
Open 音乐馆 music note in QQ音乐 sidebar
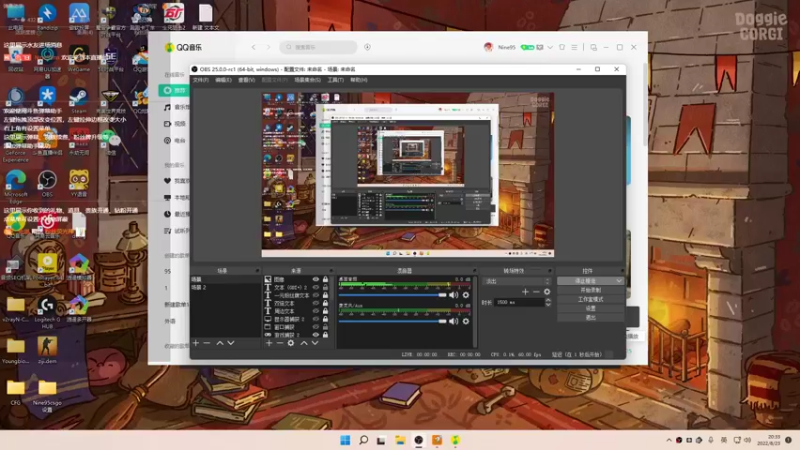click(x=167, y=107)
